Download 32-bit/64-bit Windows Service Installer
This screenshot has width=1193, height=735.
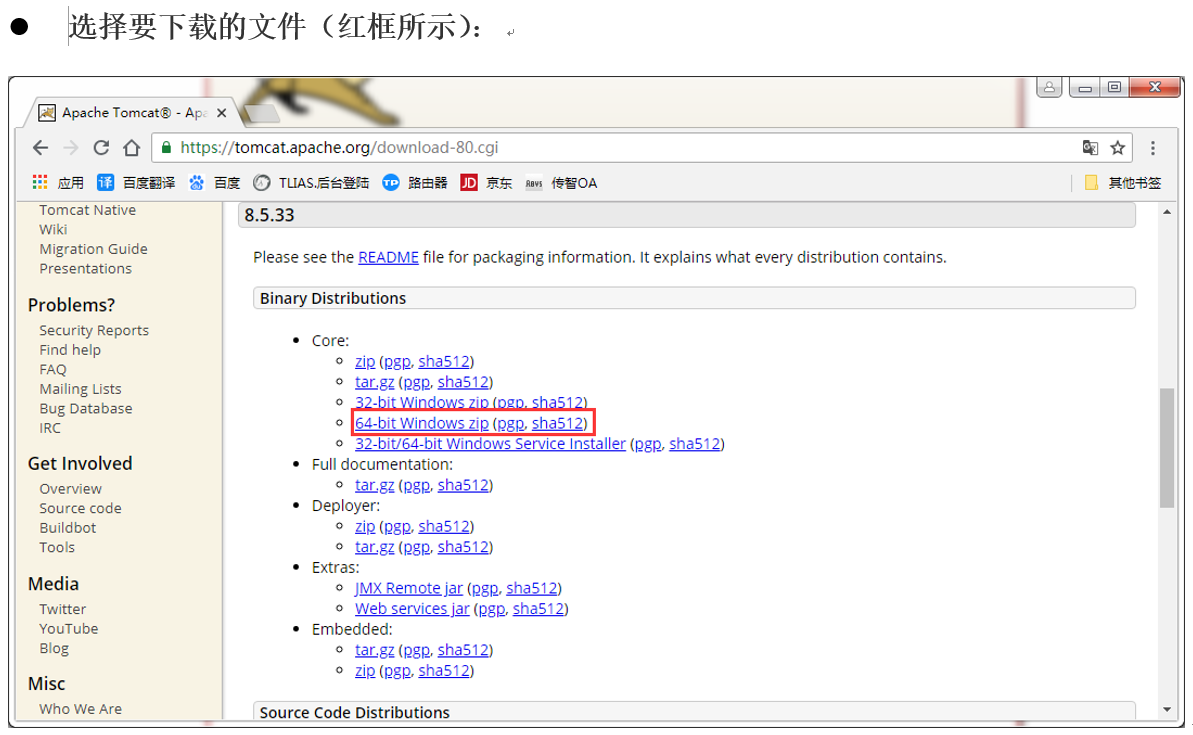tap(490, 444)
